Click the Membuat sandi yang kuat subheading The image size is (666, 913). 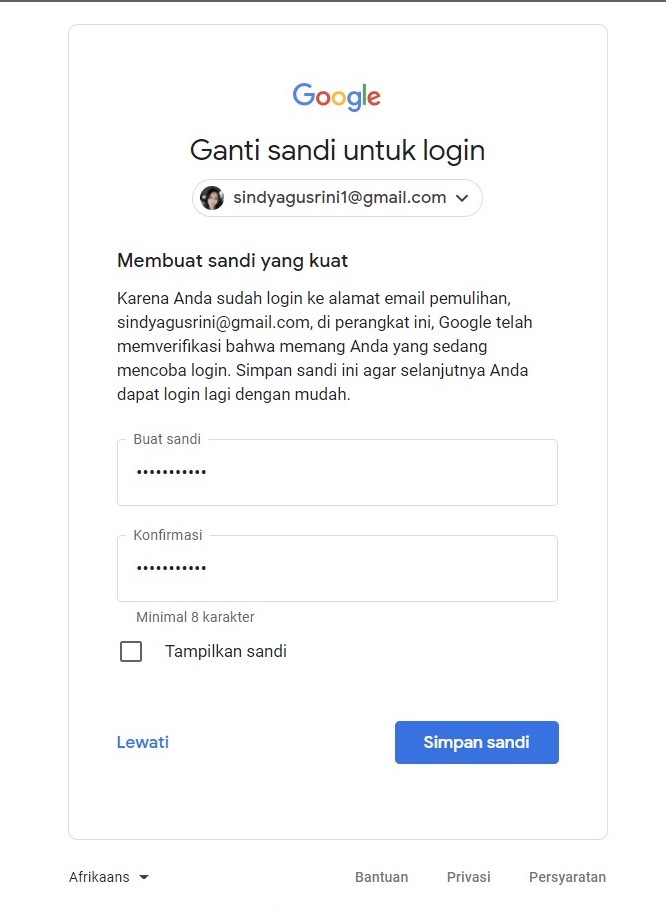pos(232,260)
